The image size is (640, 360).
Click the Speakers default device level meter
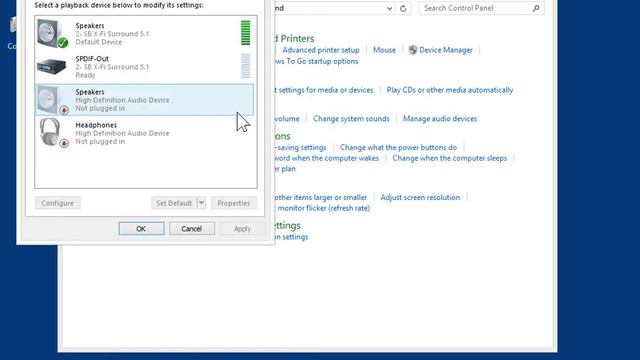pos(245,33)
